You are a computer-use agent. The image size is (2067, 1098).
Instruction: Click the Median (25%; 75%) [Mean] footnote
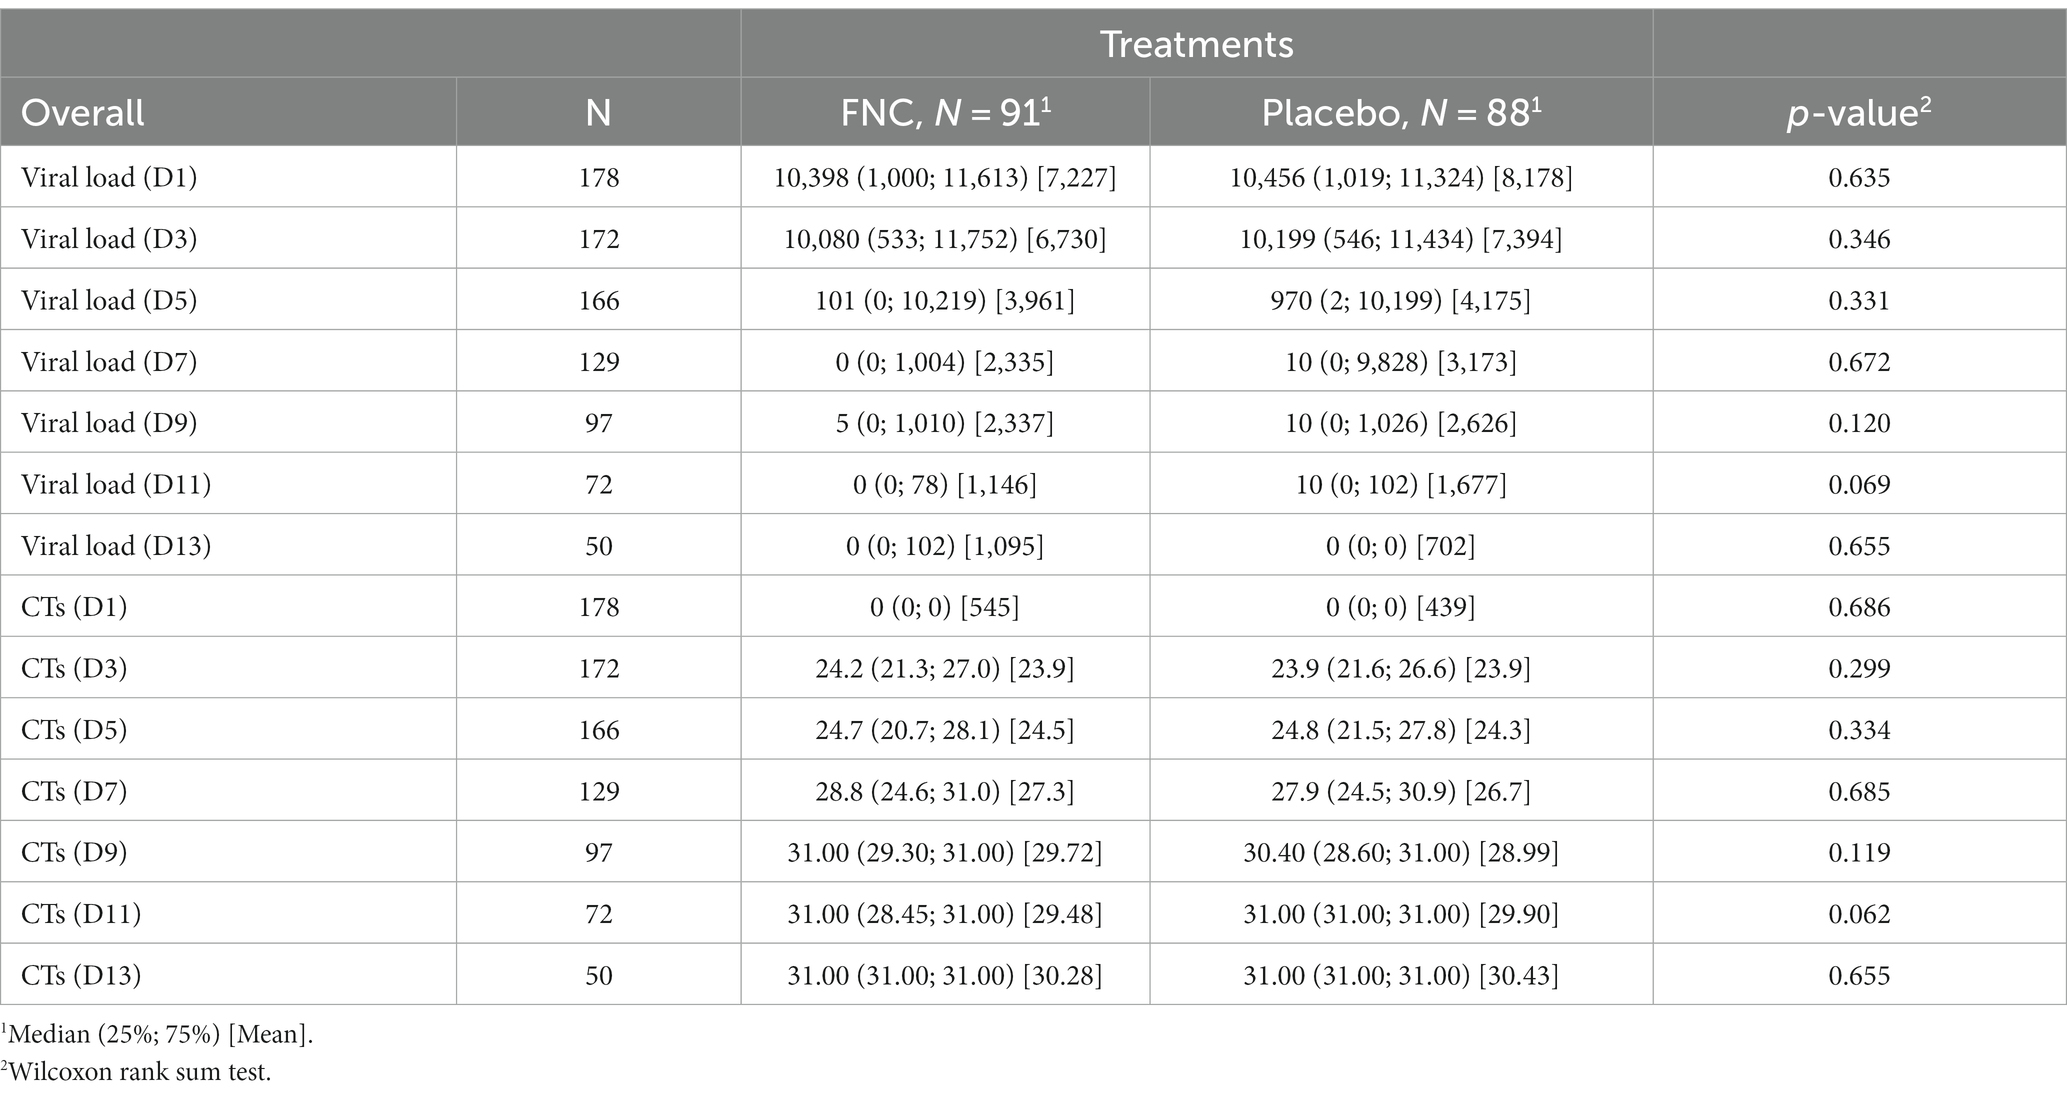click(157, 1034)
